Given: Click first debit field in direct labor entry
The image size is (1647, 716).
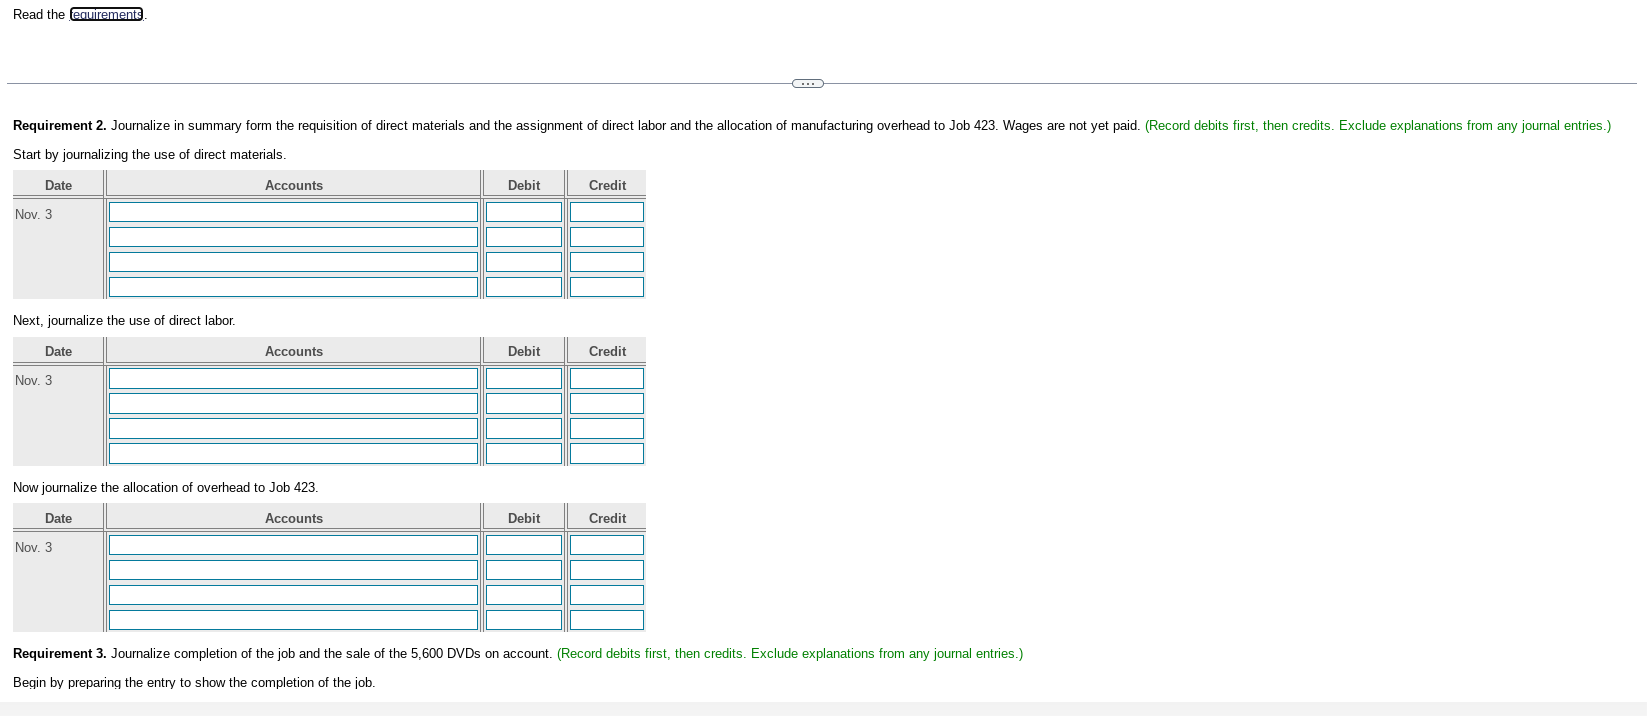Looking at the screenshot, I should coord(524,378).
